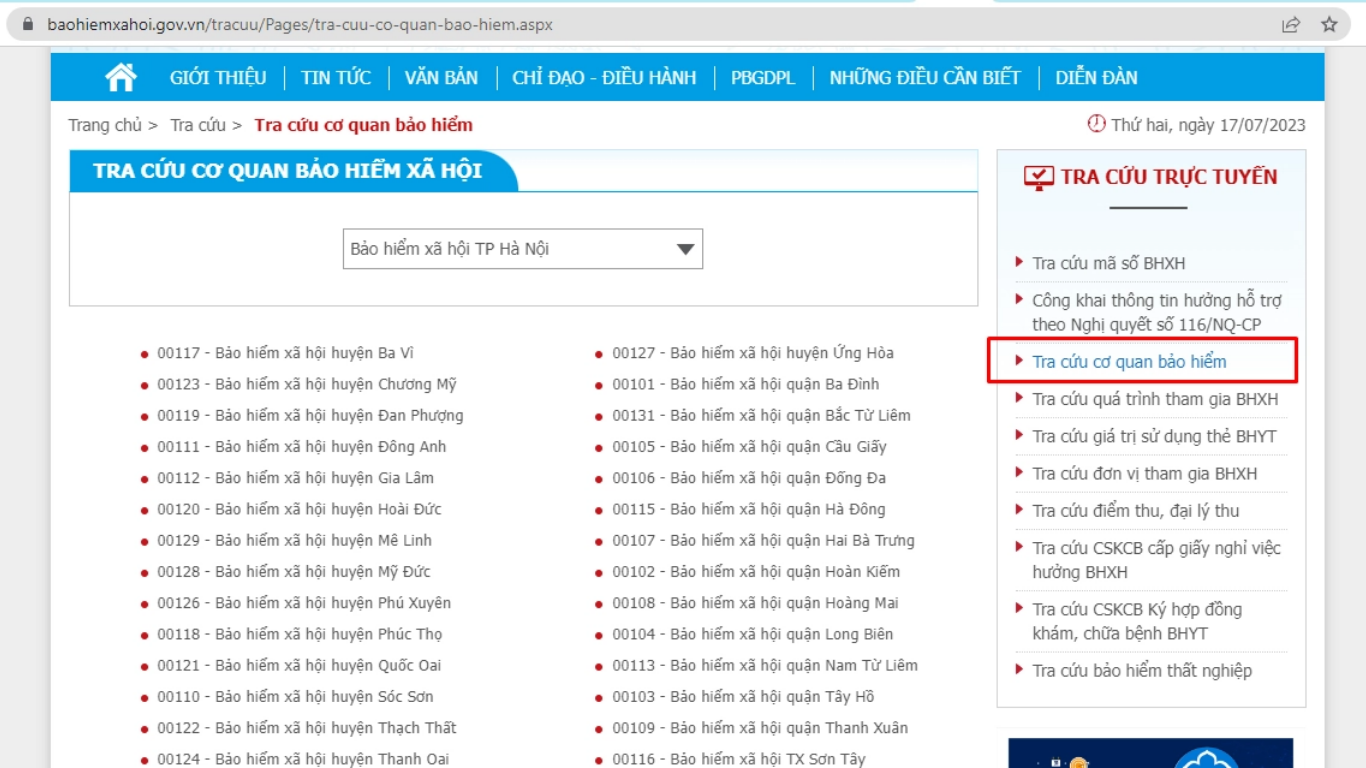Screen dimensions: 1366x768
Task: Navigate to Trang chủ via breadcrumb
Action: 105,125
